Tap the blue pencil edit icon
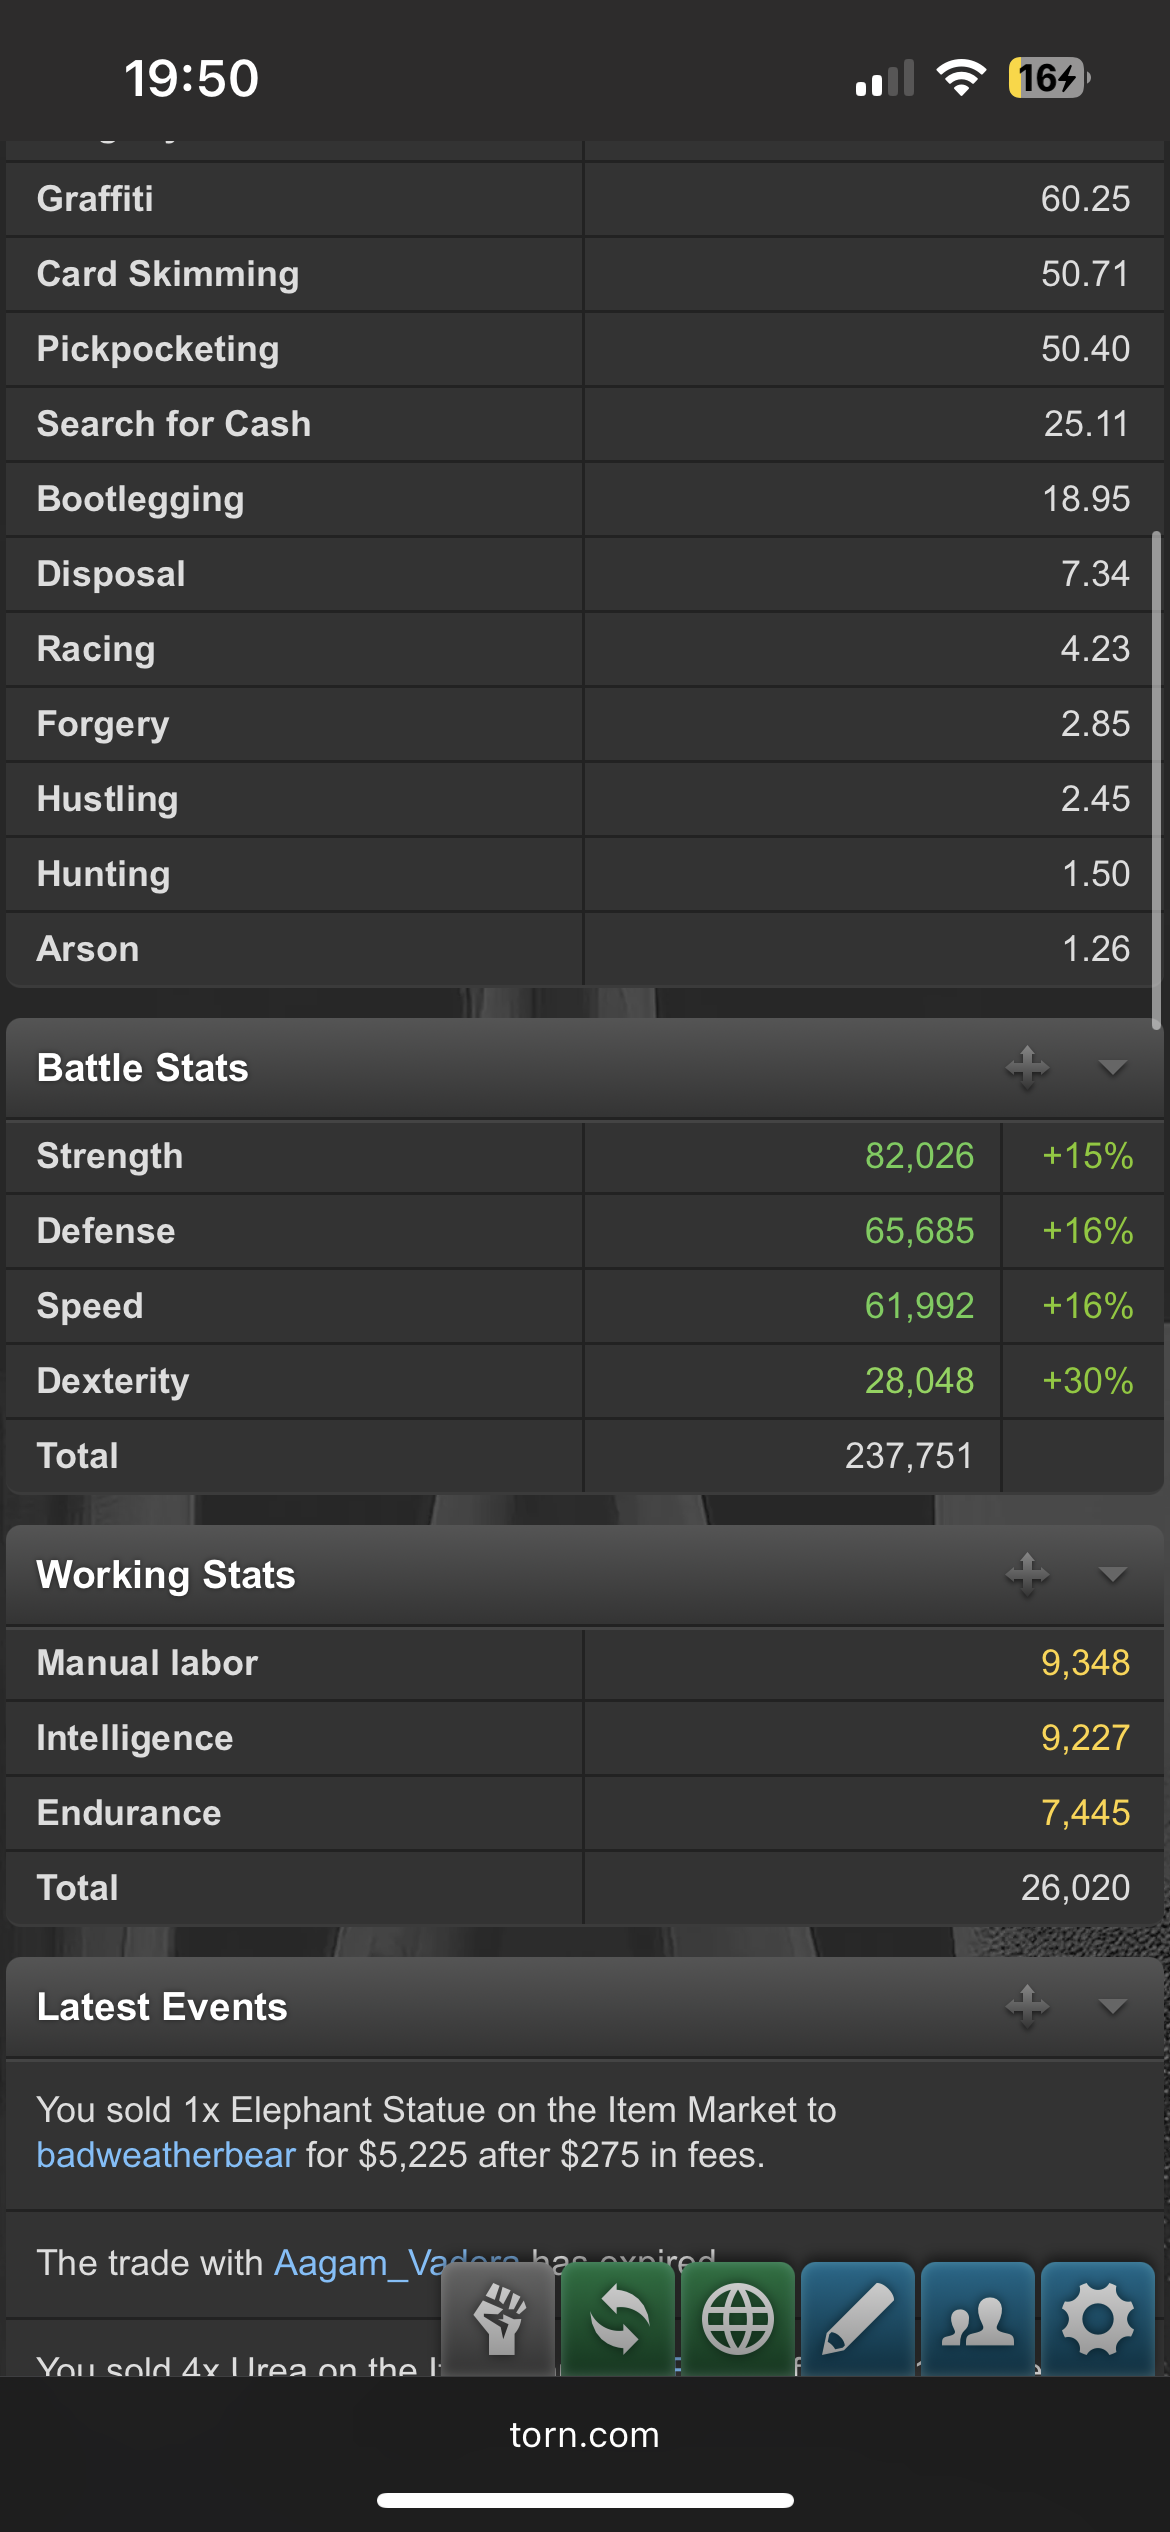The width and height of the screenshot is (1170, 2532). pos(858,2319)
